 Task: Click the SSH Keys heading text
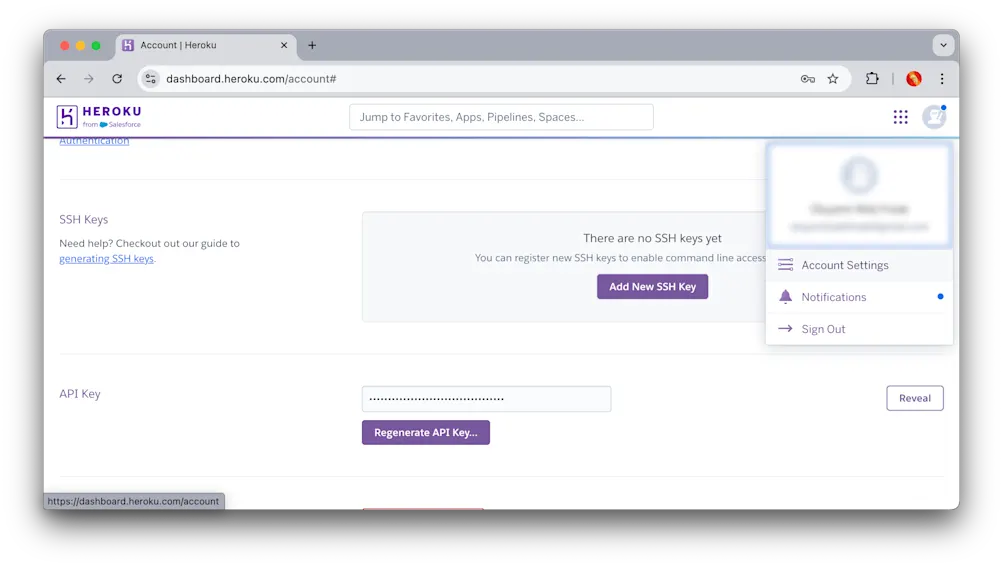84,220
